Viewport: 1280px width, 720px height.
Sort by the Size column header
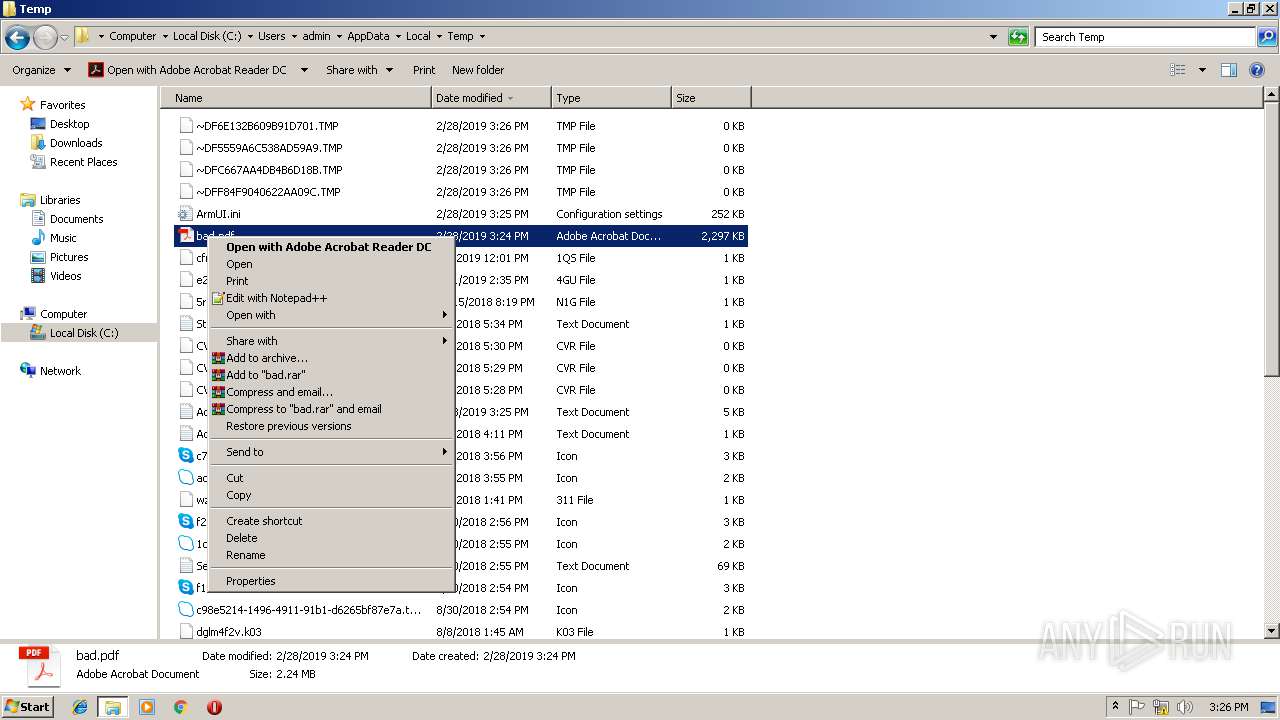[x=711, y=98]
